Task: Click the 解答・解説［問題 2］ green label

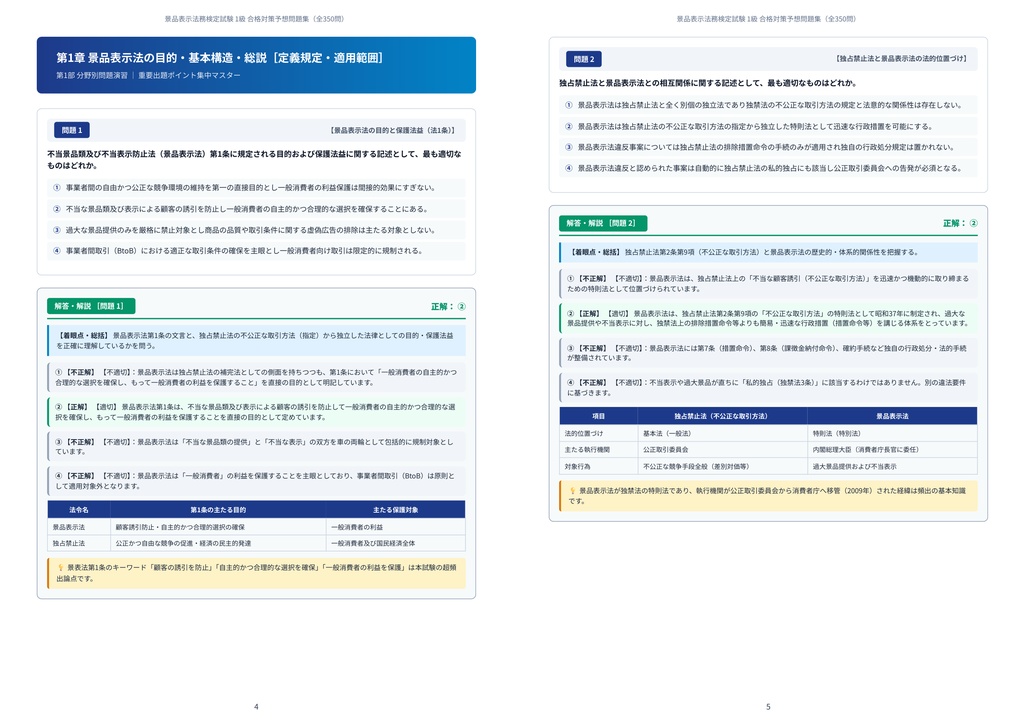Action: pyautogui.click(x=603, y=223)
